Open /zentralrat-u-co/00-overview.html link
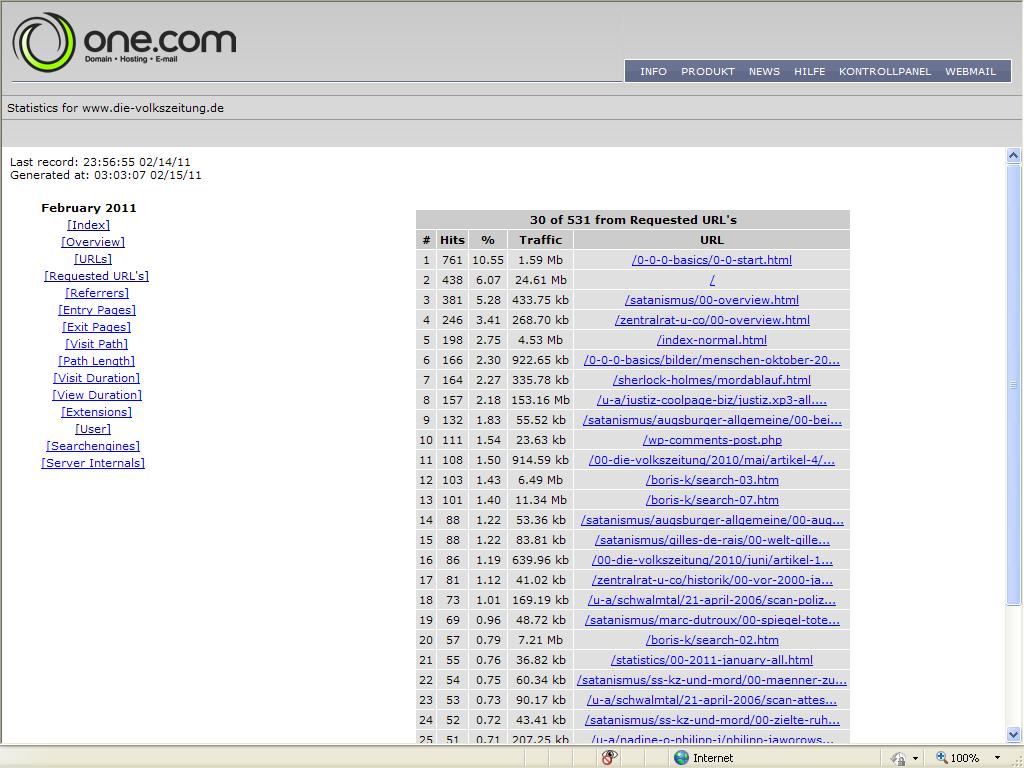The height and width of the screenshot is (768, 1024). click(712, 320)
